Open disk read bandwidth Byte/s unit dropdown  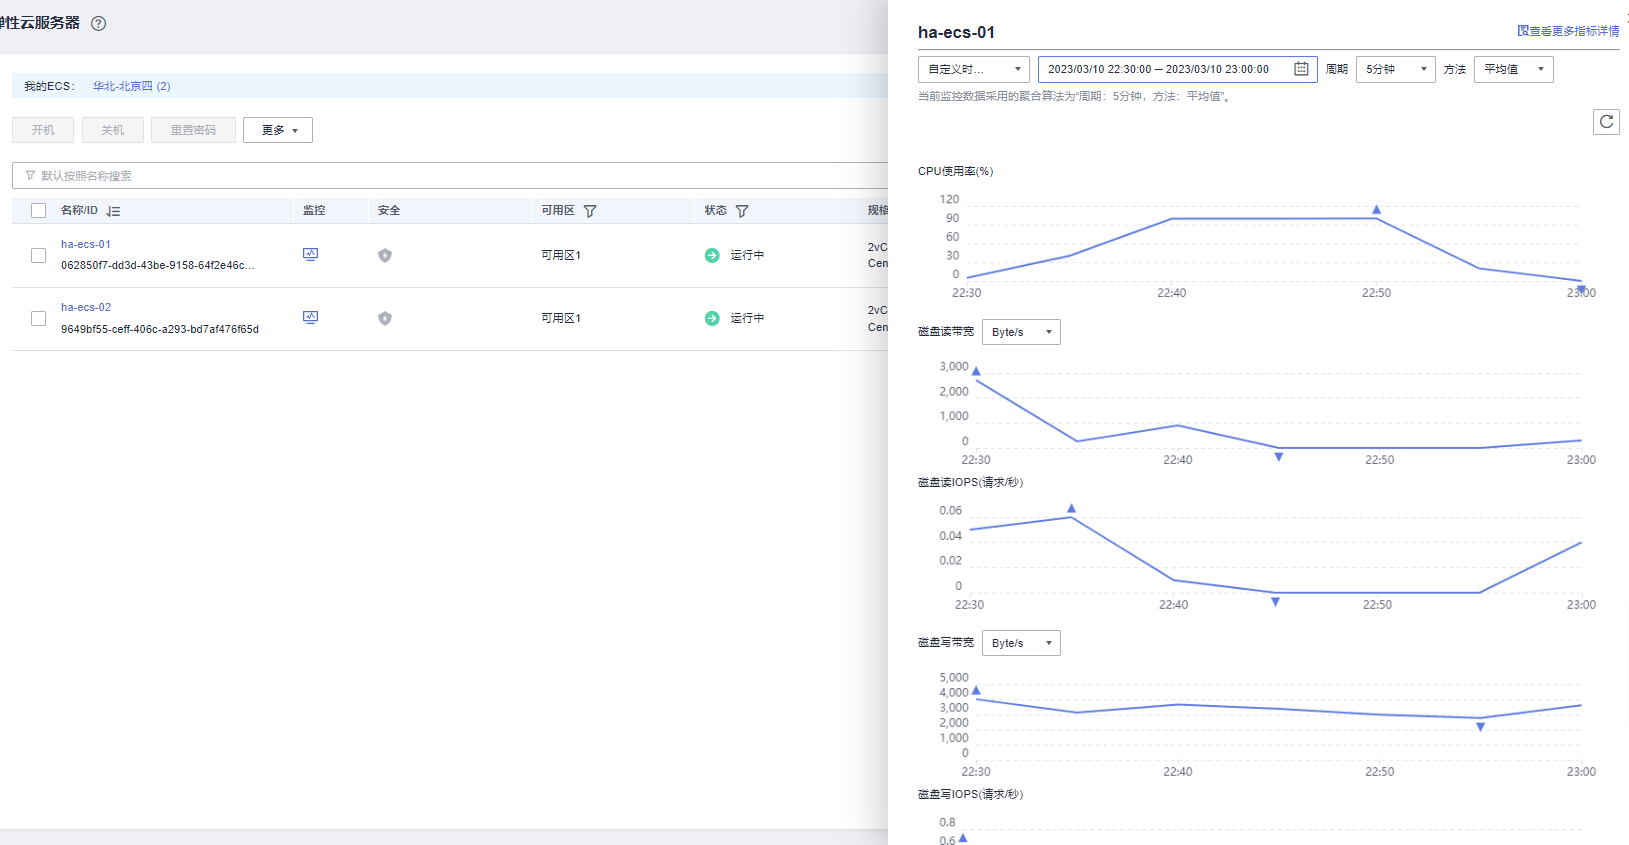tap(1021, 332)
